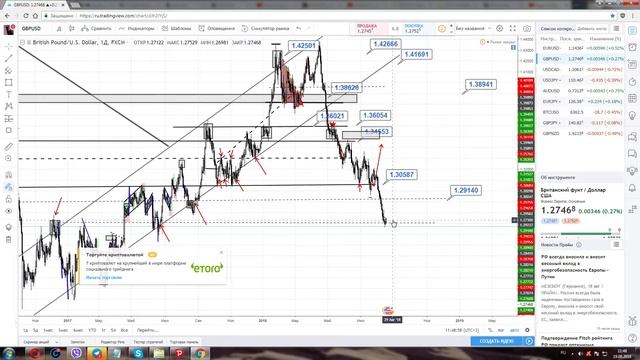The width and height of the screenshot is (640, 360).
Task: Open the ideas lightbulb icon in right sidebar
Action: tap(632, 116)
